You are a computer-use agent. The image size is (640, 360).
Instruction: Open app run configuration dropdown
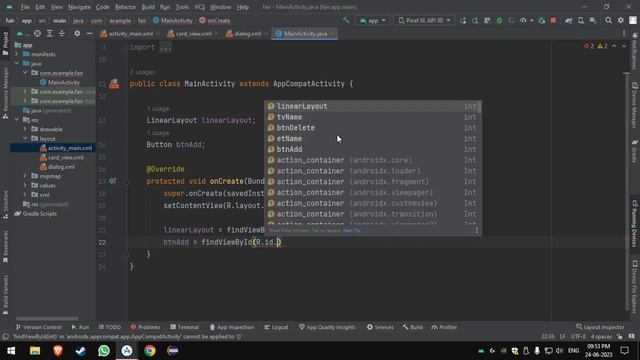tap(373, 20)
